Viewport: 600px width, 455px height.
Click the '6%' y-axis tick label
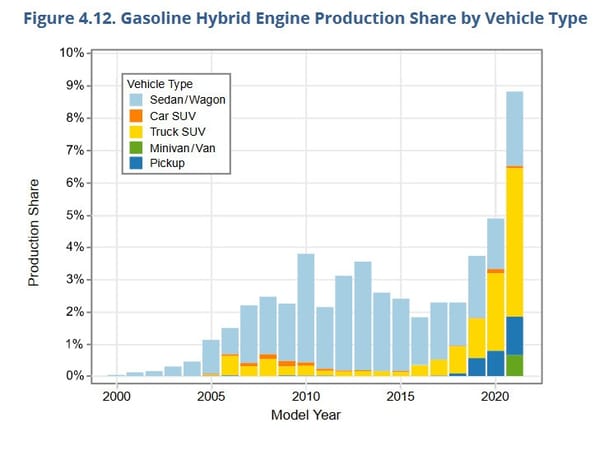(x=75, y=183)
